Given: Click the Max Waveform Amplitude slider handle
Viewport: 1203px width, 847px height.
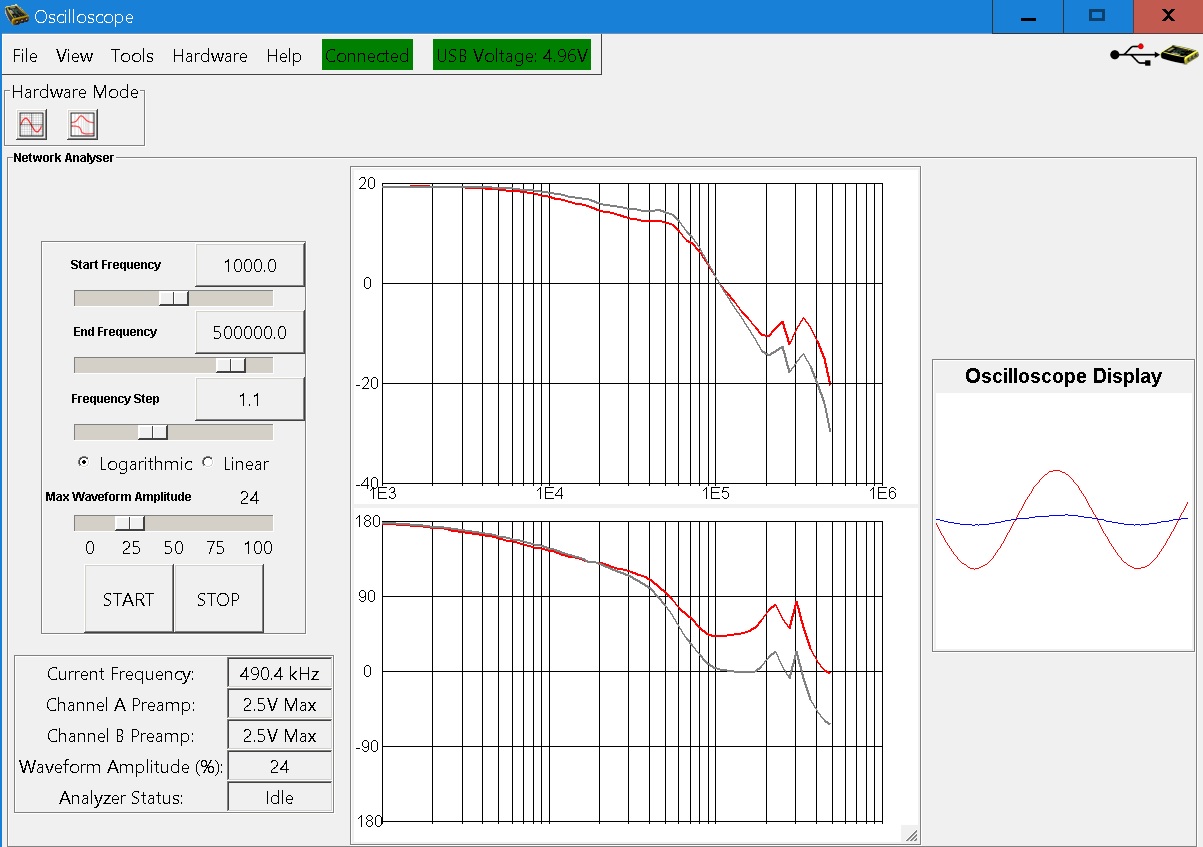Looking at the screenshot, I should (129, 523).
